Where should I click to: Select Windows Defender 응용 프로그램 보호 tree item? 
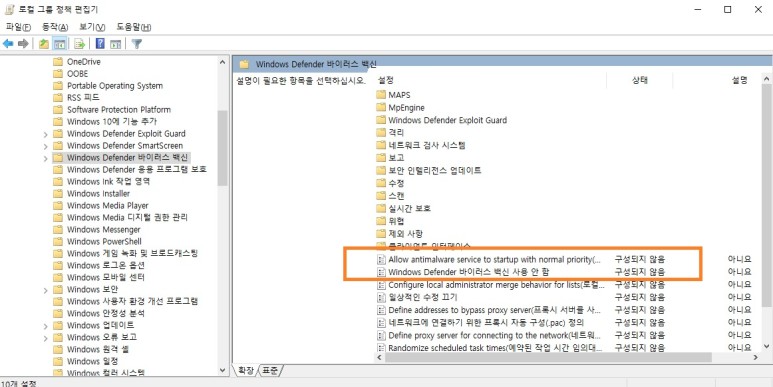point(137,169)
